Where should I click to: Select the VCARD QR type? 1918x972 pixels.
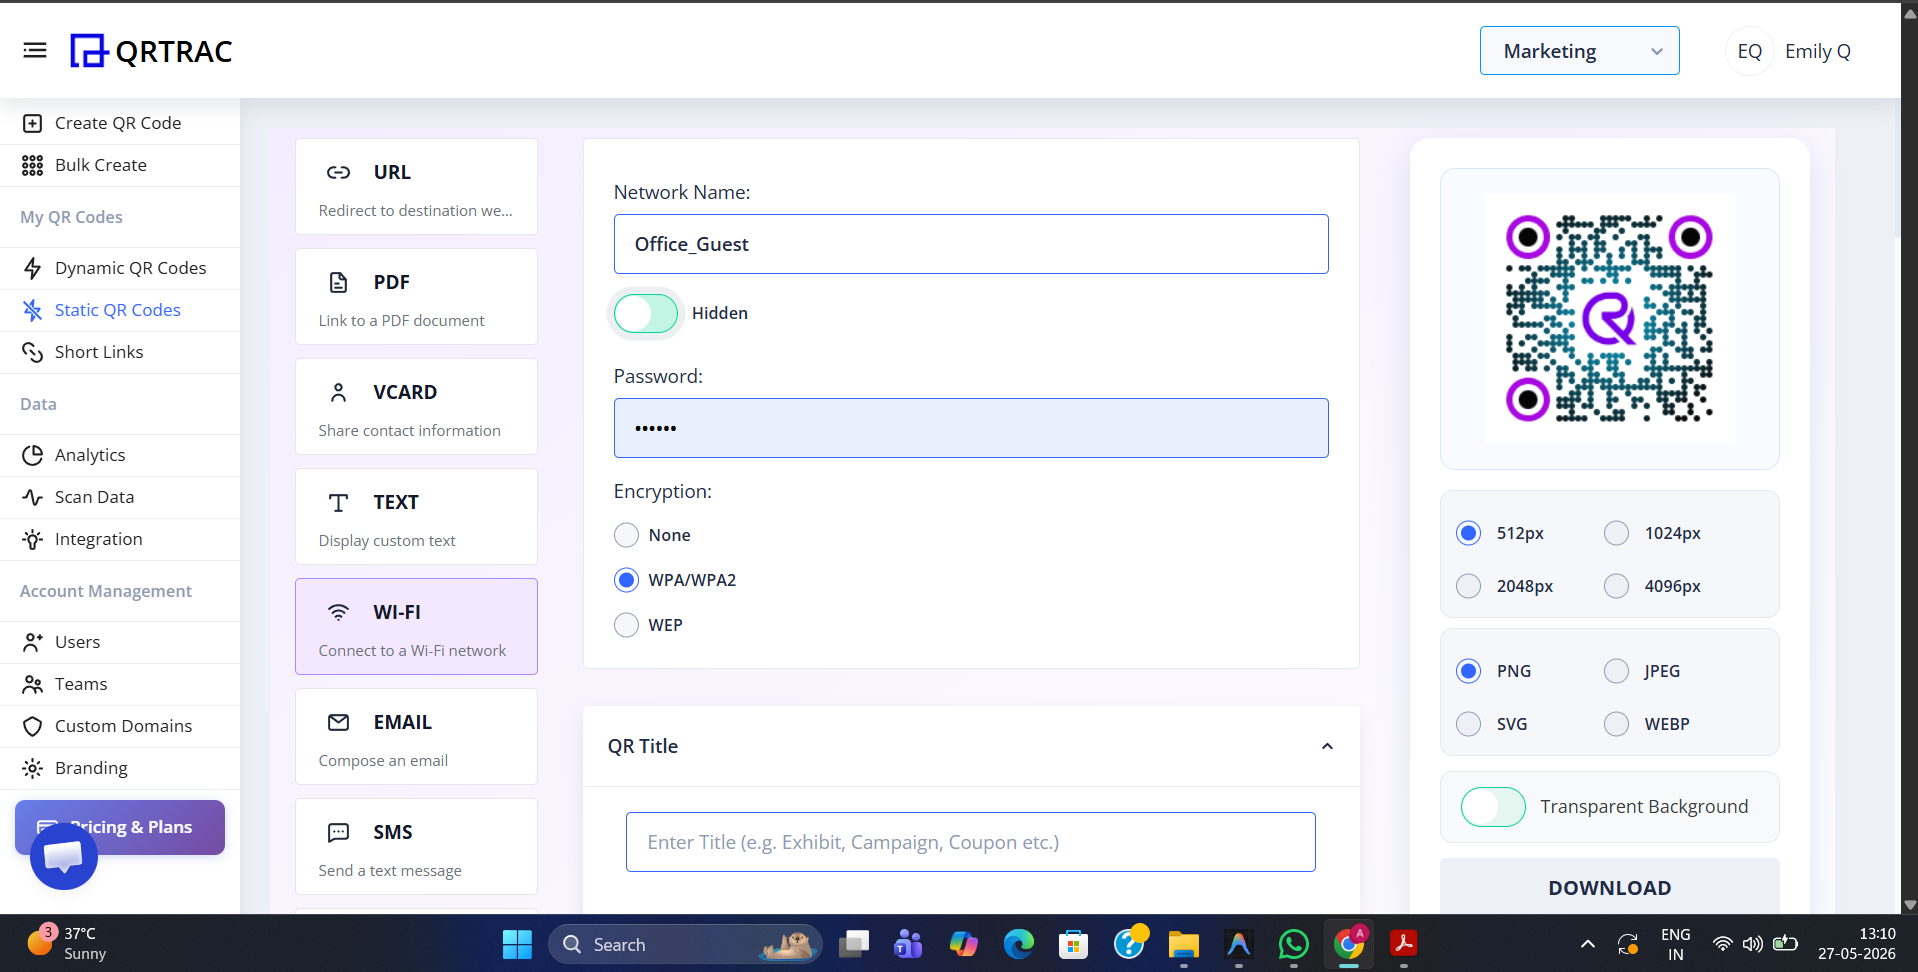pyautogui.click(x=416, y=407)
